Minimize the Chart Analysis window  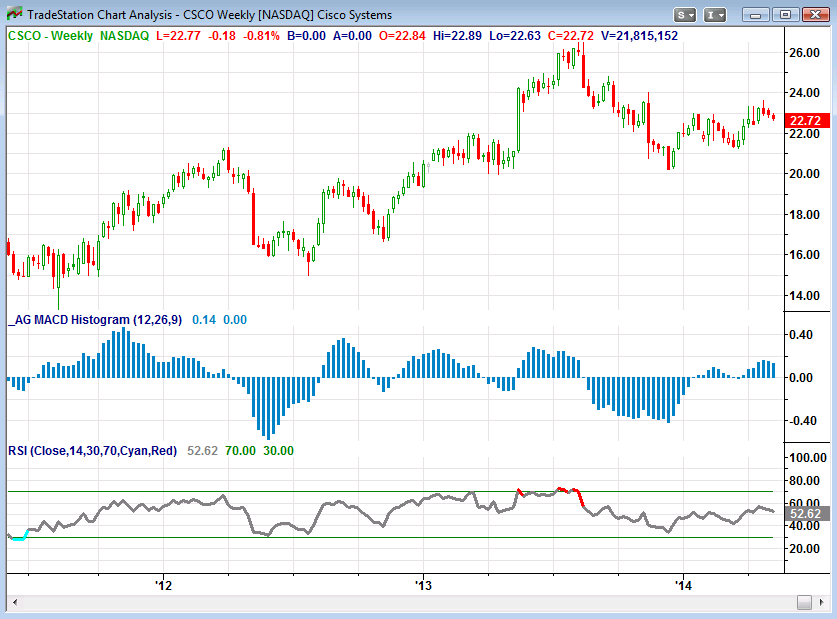(755, 15)
